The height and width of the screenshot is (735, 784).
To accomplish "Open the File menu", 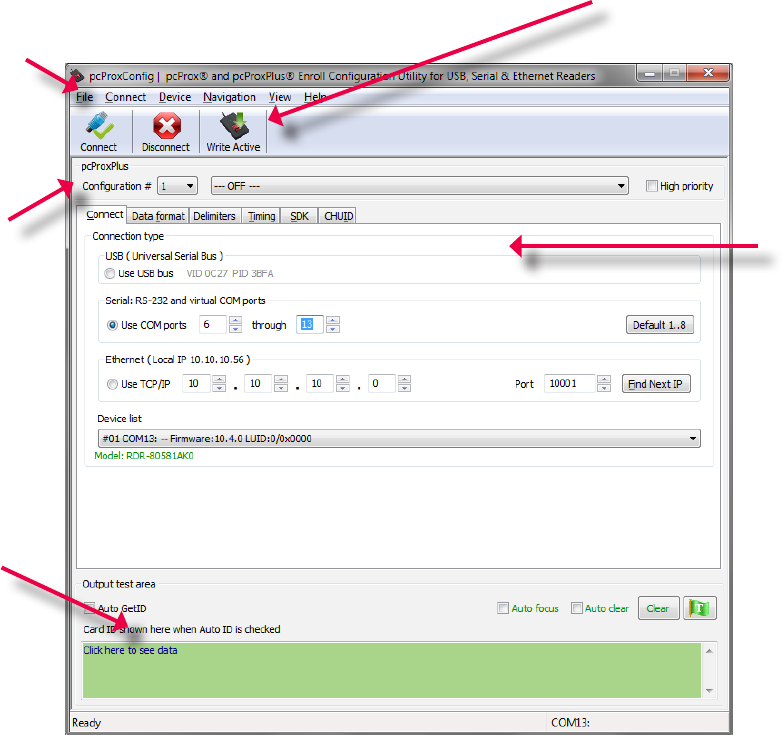I will (x=84, y=97).
